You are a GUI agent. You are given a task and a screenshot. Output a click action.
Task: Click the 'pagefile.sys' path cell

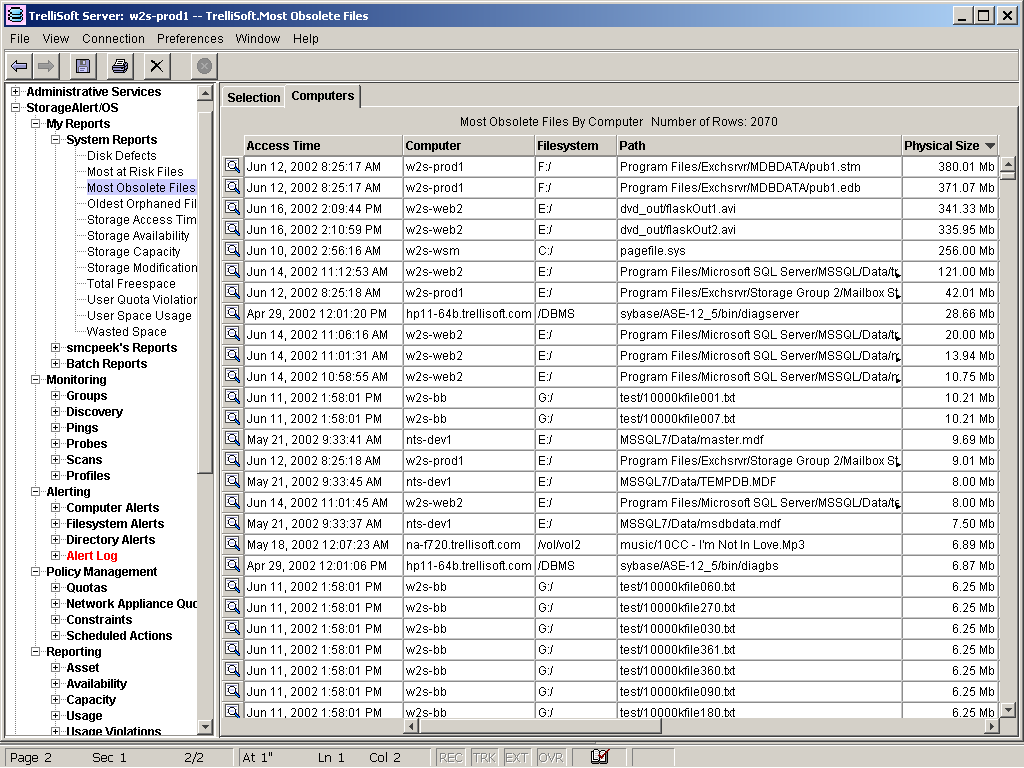759,250
